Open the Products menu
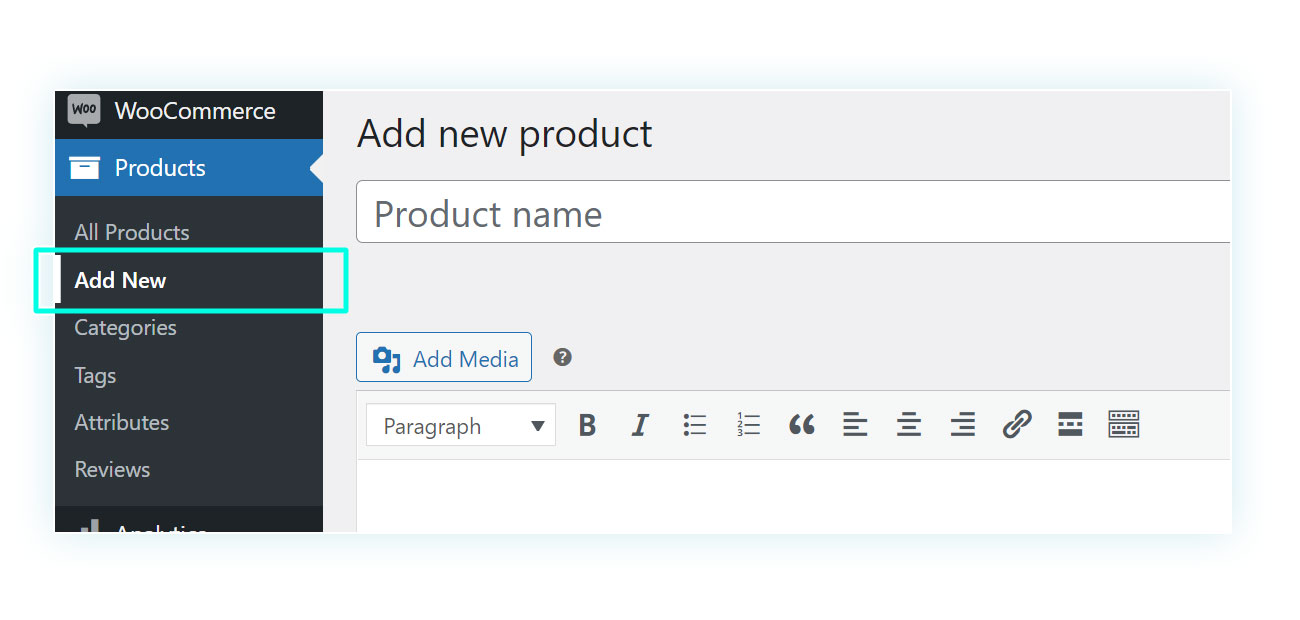The height and width of the screenshot is (620, 1300). [189, 168]
